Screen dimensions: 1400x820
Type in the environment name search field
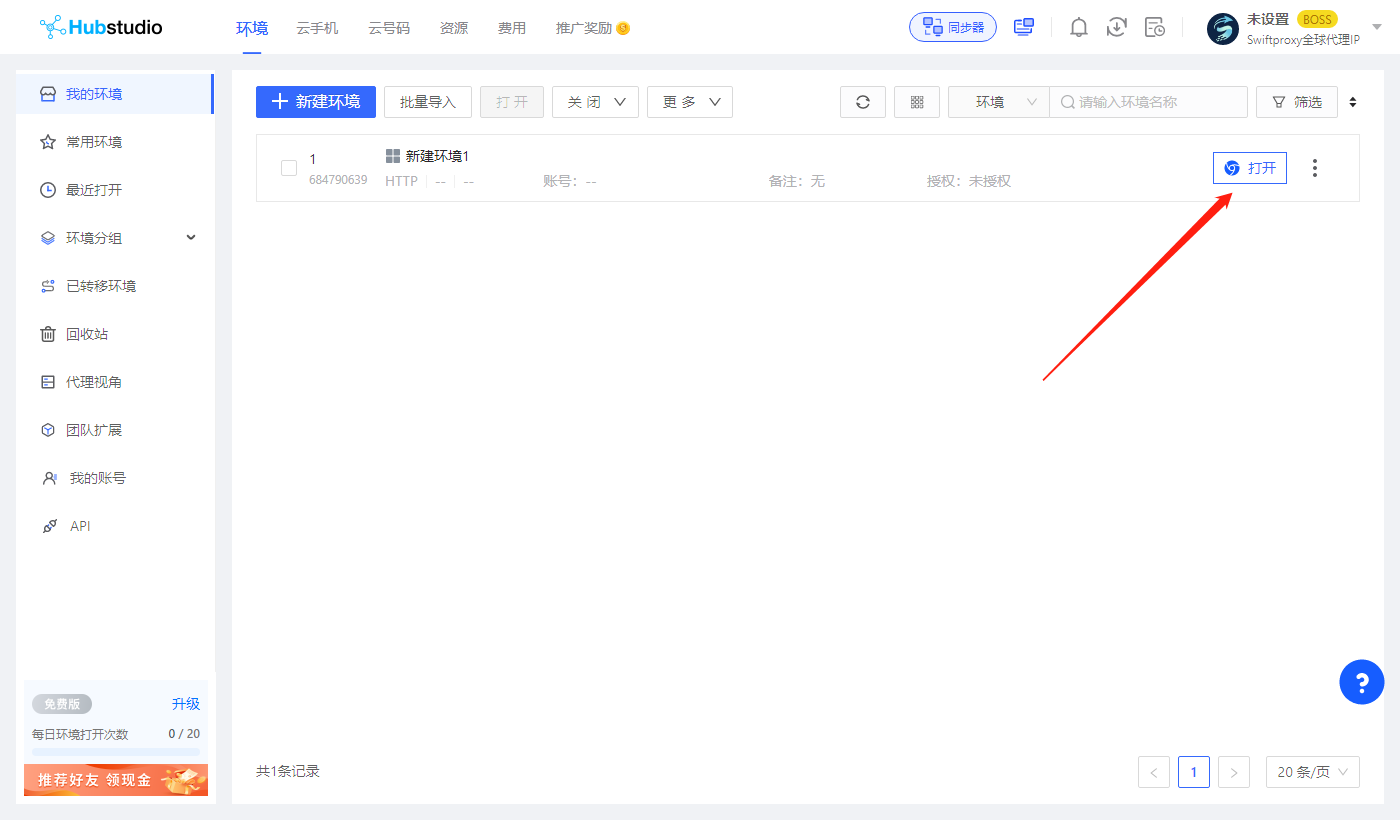click(x=1150, y=101)
